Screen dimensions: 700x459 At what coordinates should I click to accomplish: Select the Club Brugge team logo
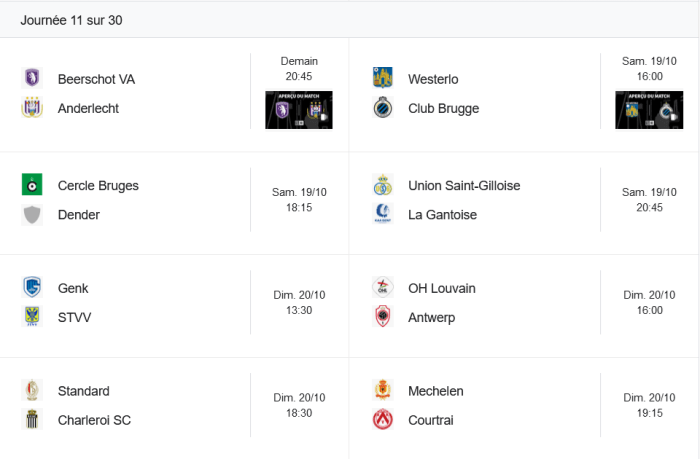383,108
